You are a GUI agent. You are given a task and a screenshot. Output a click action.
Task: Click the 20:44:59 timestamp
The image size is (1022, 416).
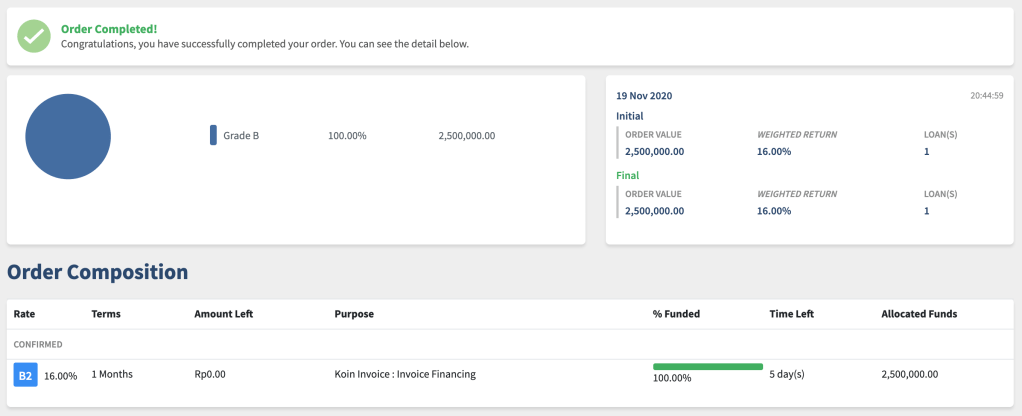click(x=986, y=96)
